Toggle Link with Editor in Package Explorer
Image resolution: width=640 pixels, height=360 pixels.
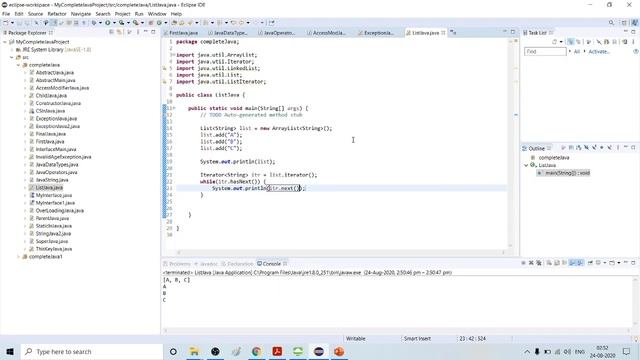pos(119,32)
